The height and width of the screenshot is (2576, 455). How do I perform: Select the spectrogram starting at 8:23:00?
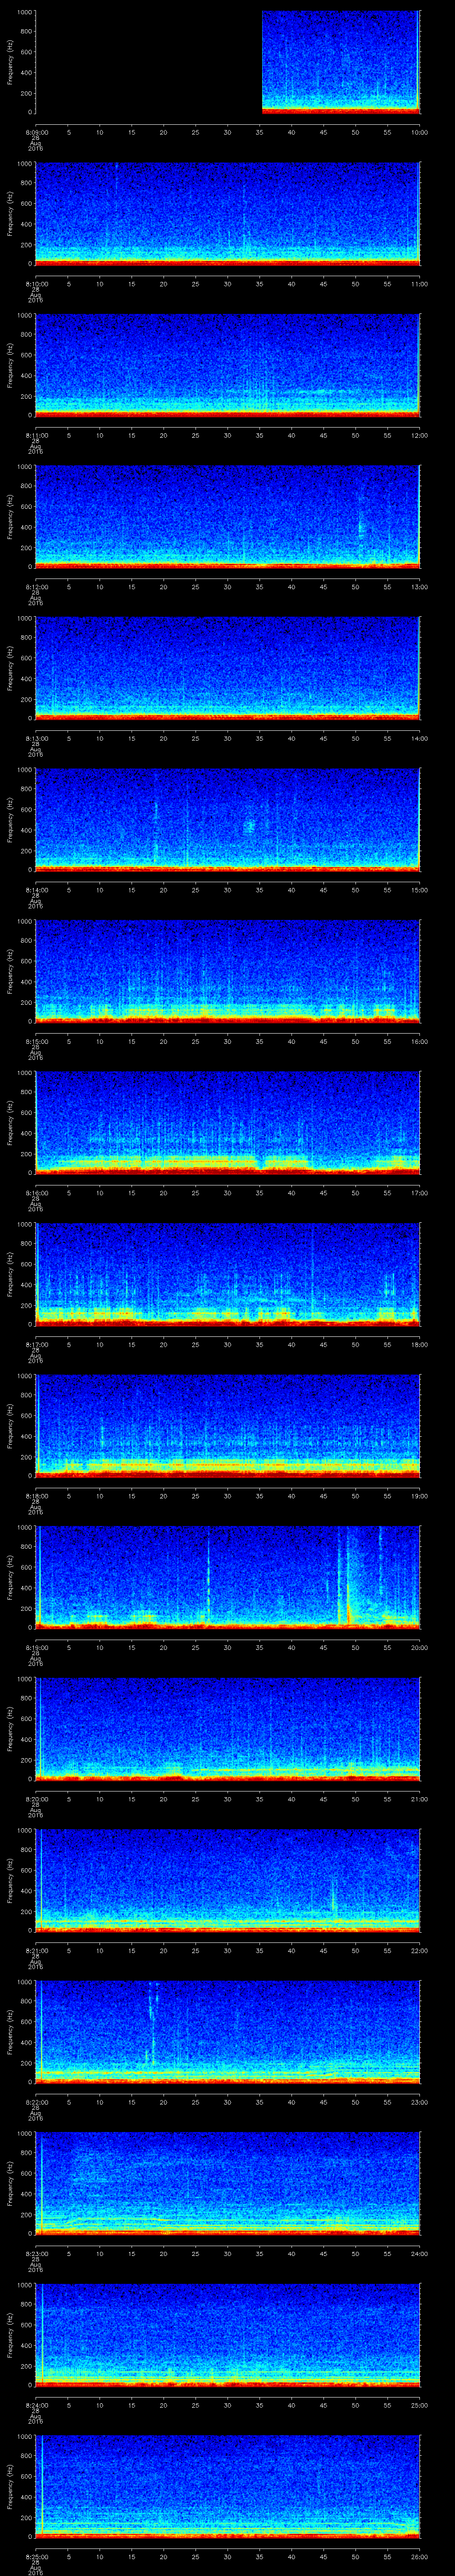point(228,2183)
